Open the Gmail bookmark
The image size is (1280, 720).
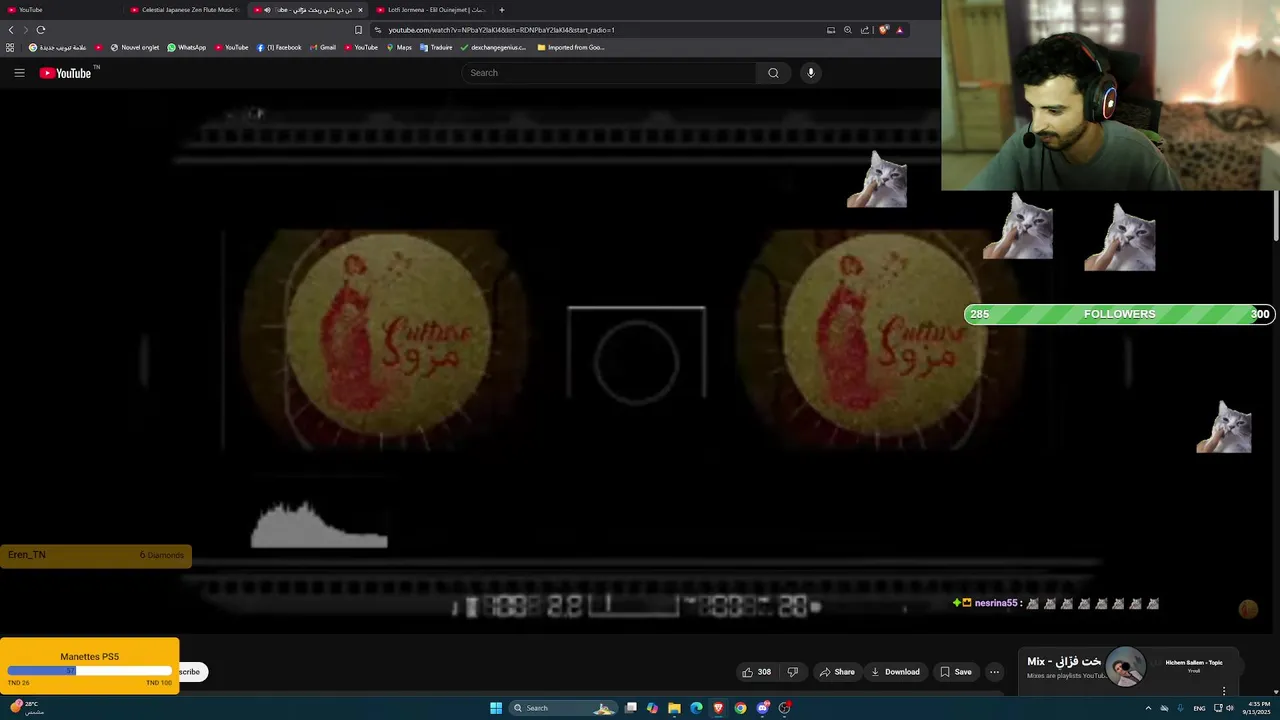322,47
